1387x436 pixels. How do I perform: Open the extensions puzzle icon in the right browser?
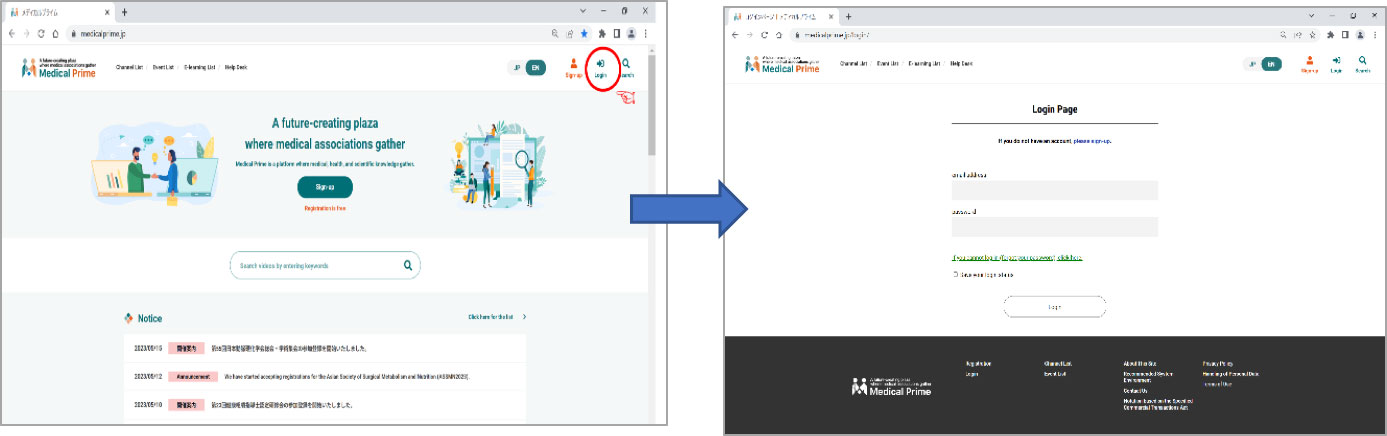click(1331, 34)
